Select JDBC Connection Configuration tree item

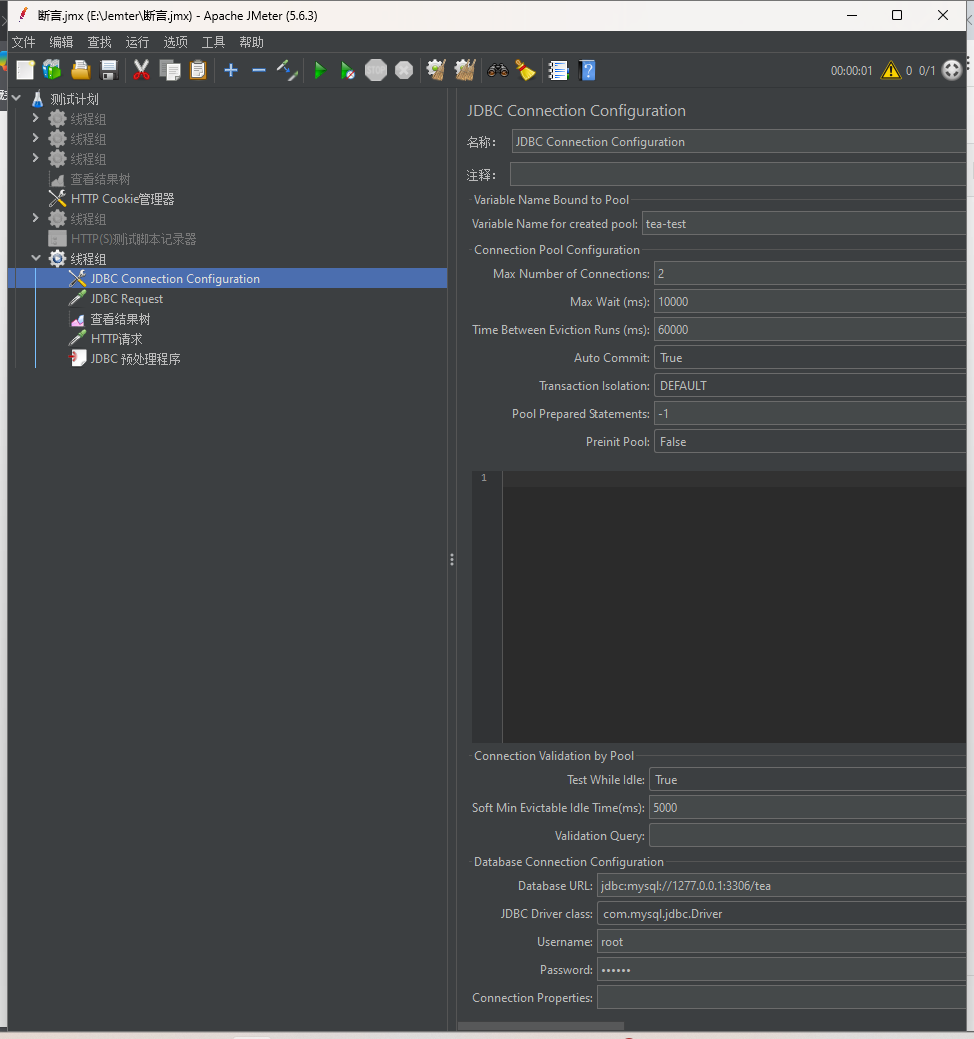tap(175, 279)
